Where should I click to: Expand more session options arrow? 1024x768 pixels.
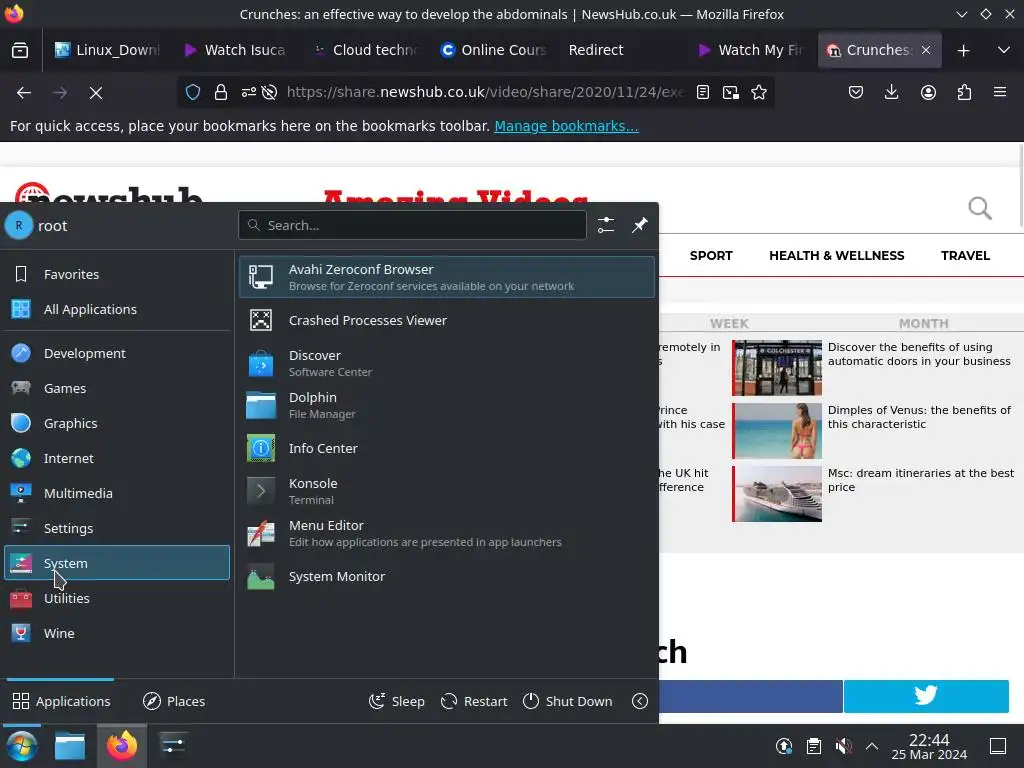tap(640, 701)
